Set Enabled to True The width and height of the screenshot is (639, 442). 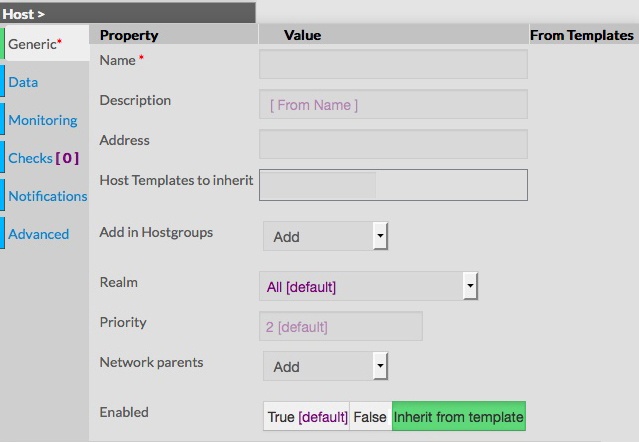point(306,417)
